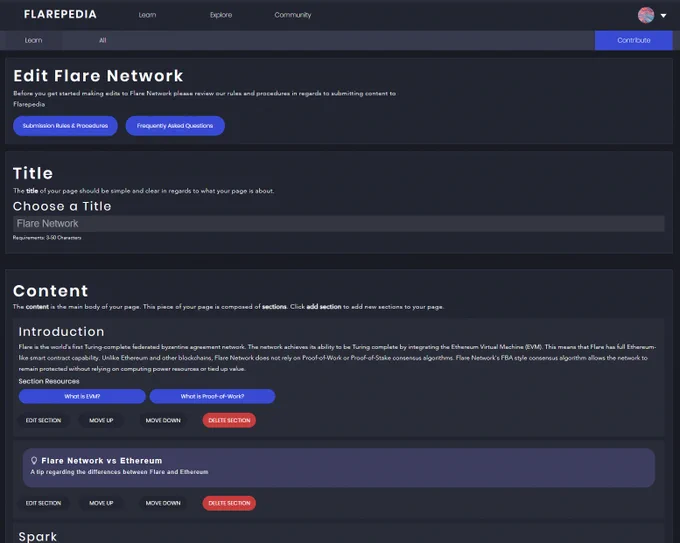Click the Content heading
Image resolution: width=680 pixels, height=543 pixels.
click(50, 291)
